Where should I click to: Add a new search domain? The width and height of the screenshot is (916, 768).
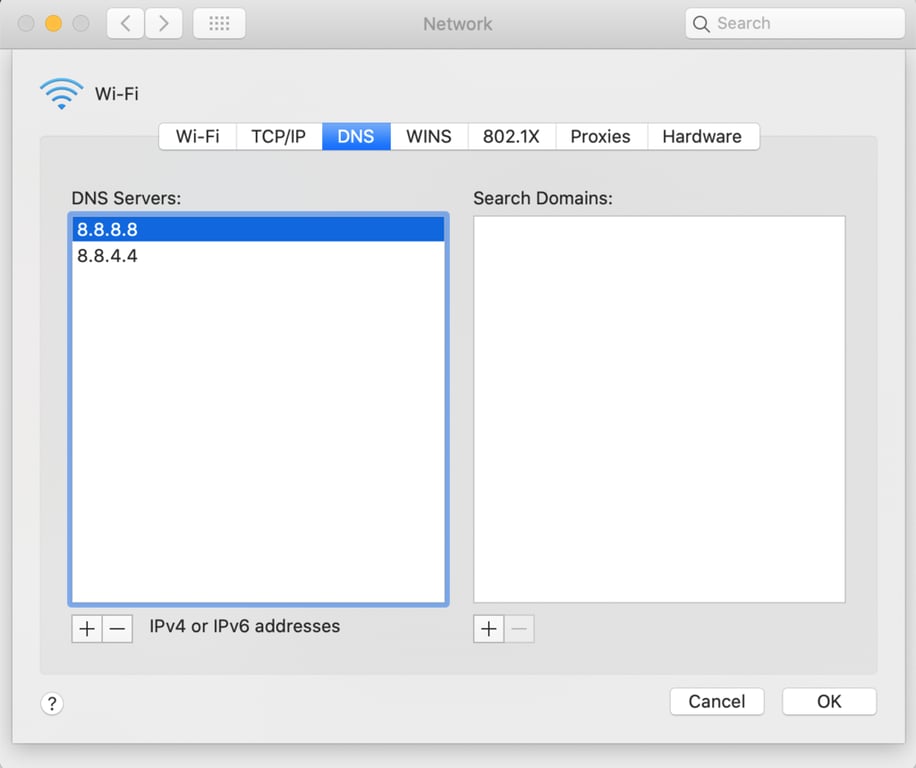(x=488, y=628)
